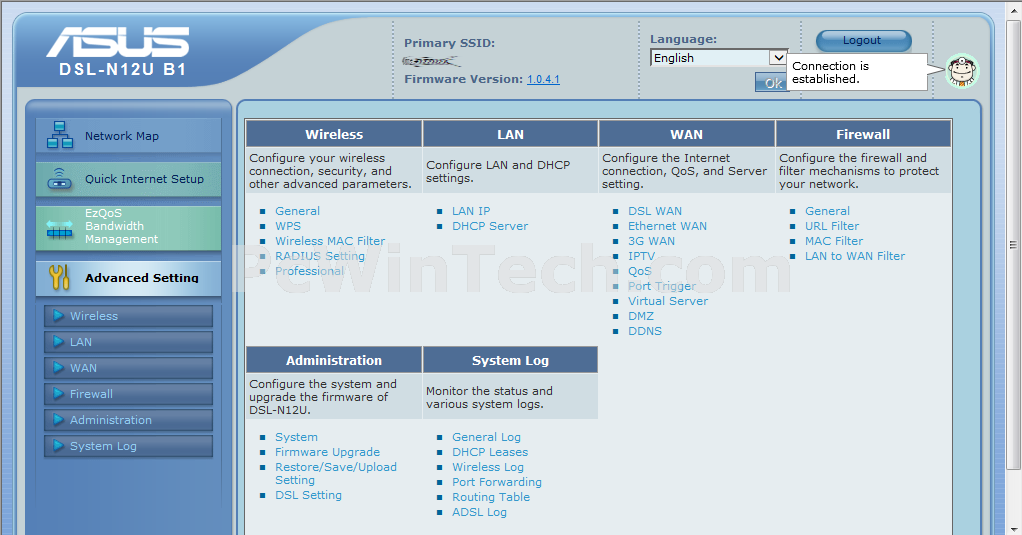Screen dimensions: 1022x535
Task: Open the DSL WAN link
Action: click(655, 210)
